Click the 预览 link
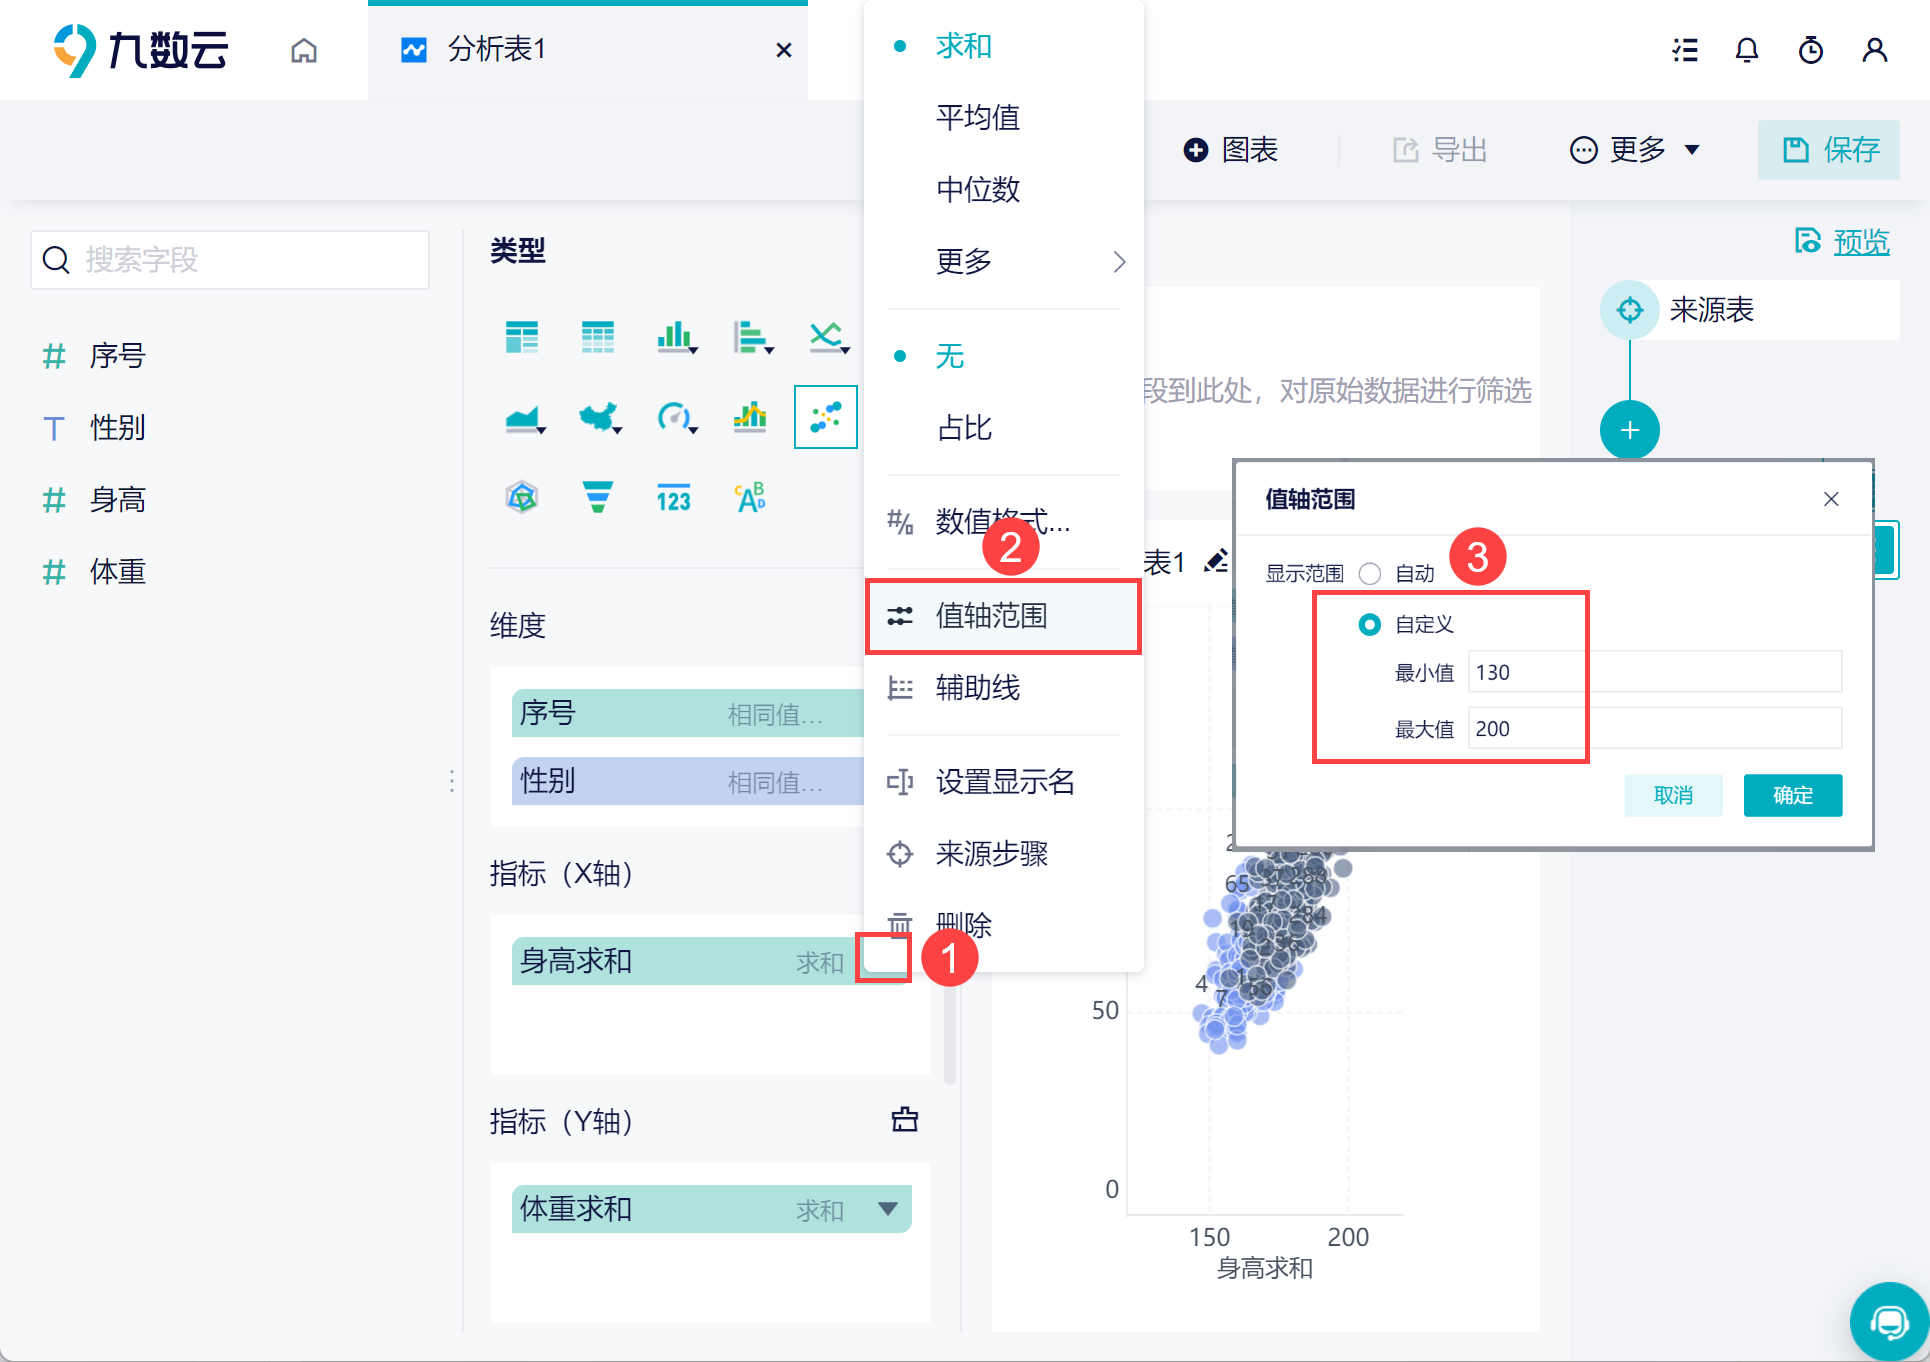Image resolution: width=1930 pixels, height=1362 pixels. pyautogui.click(x=1860, y=242)
